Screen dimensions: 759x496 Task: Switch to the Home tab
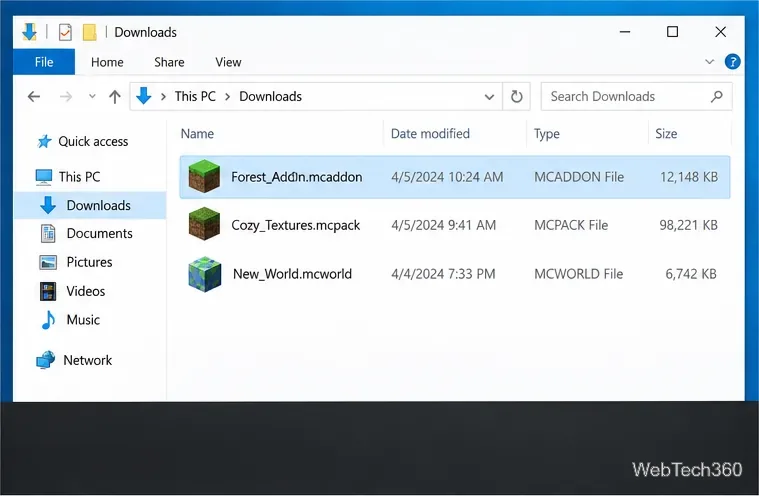click(107, 62)
